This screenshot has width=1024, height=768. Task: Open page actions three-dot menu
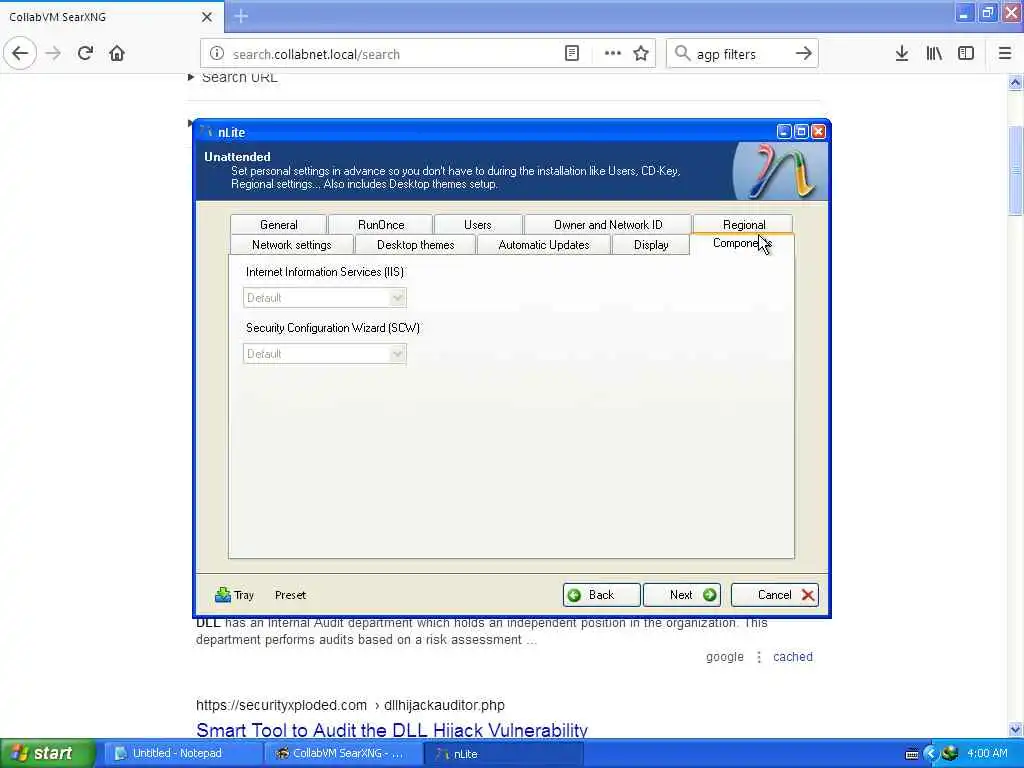[613, 54]
